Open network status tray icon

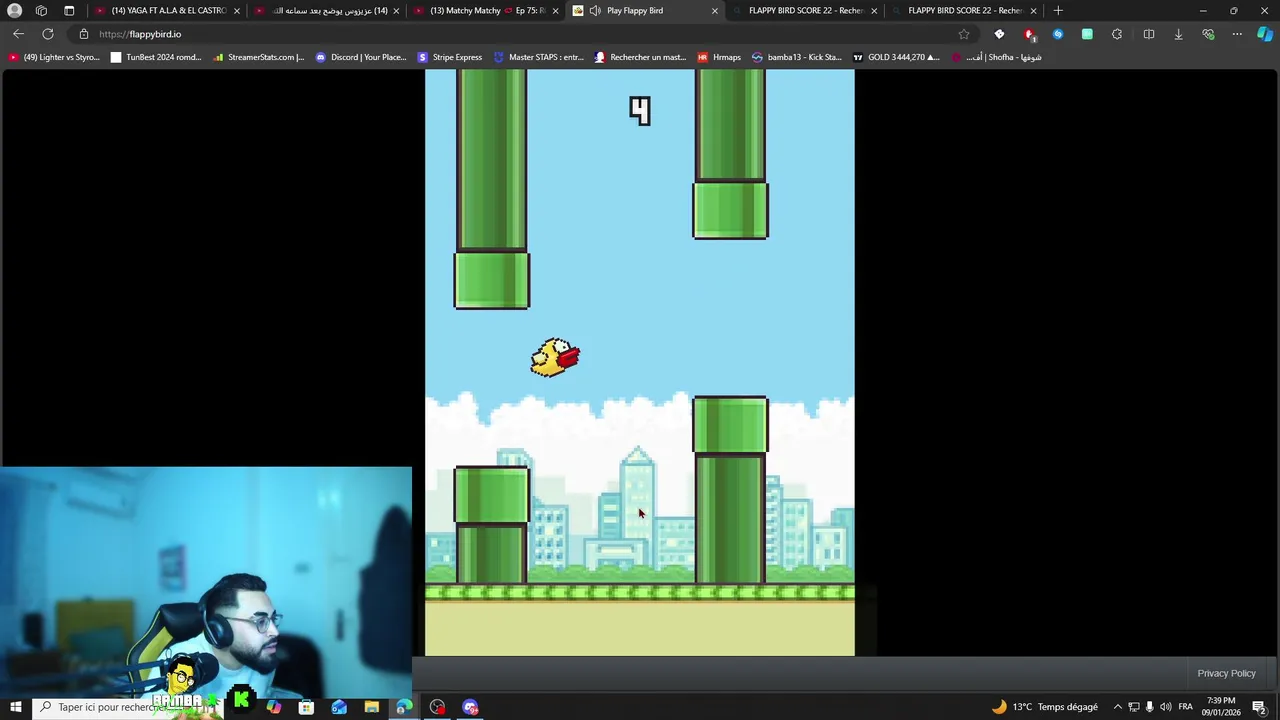coord(1134,707)
